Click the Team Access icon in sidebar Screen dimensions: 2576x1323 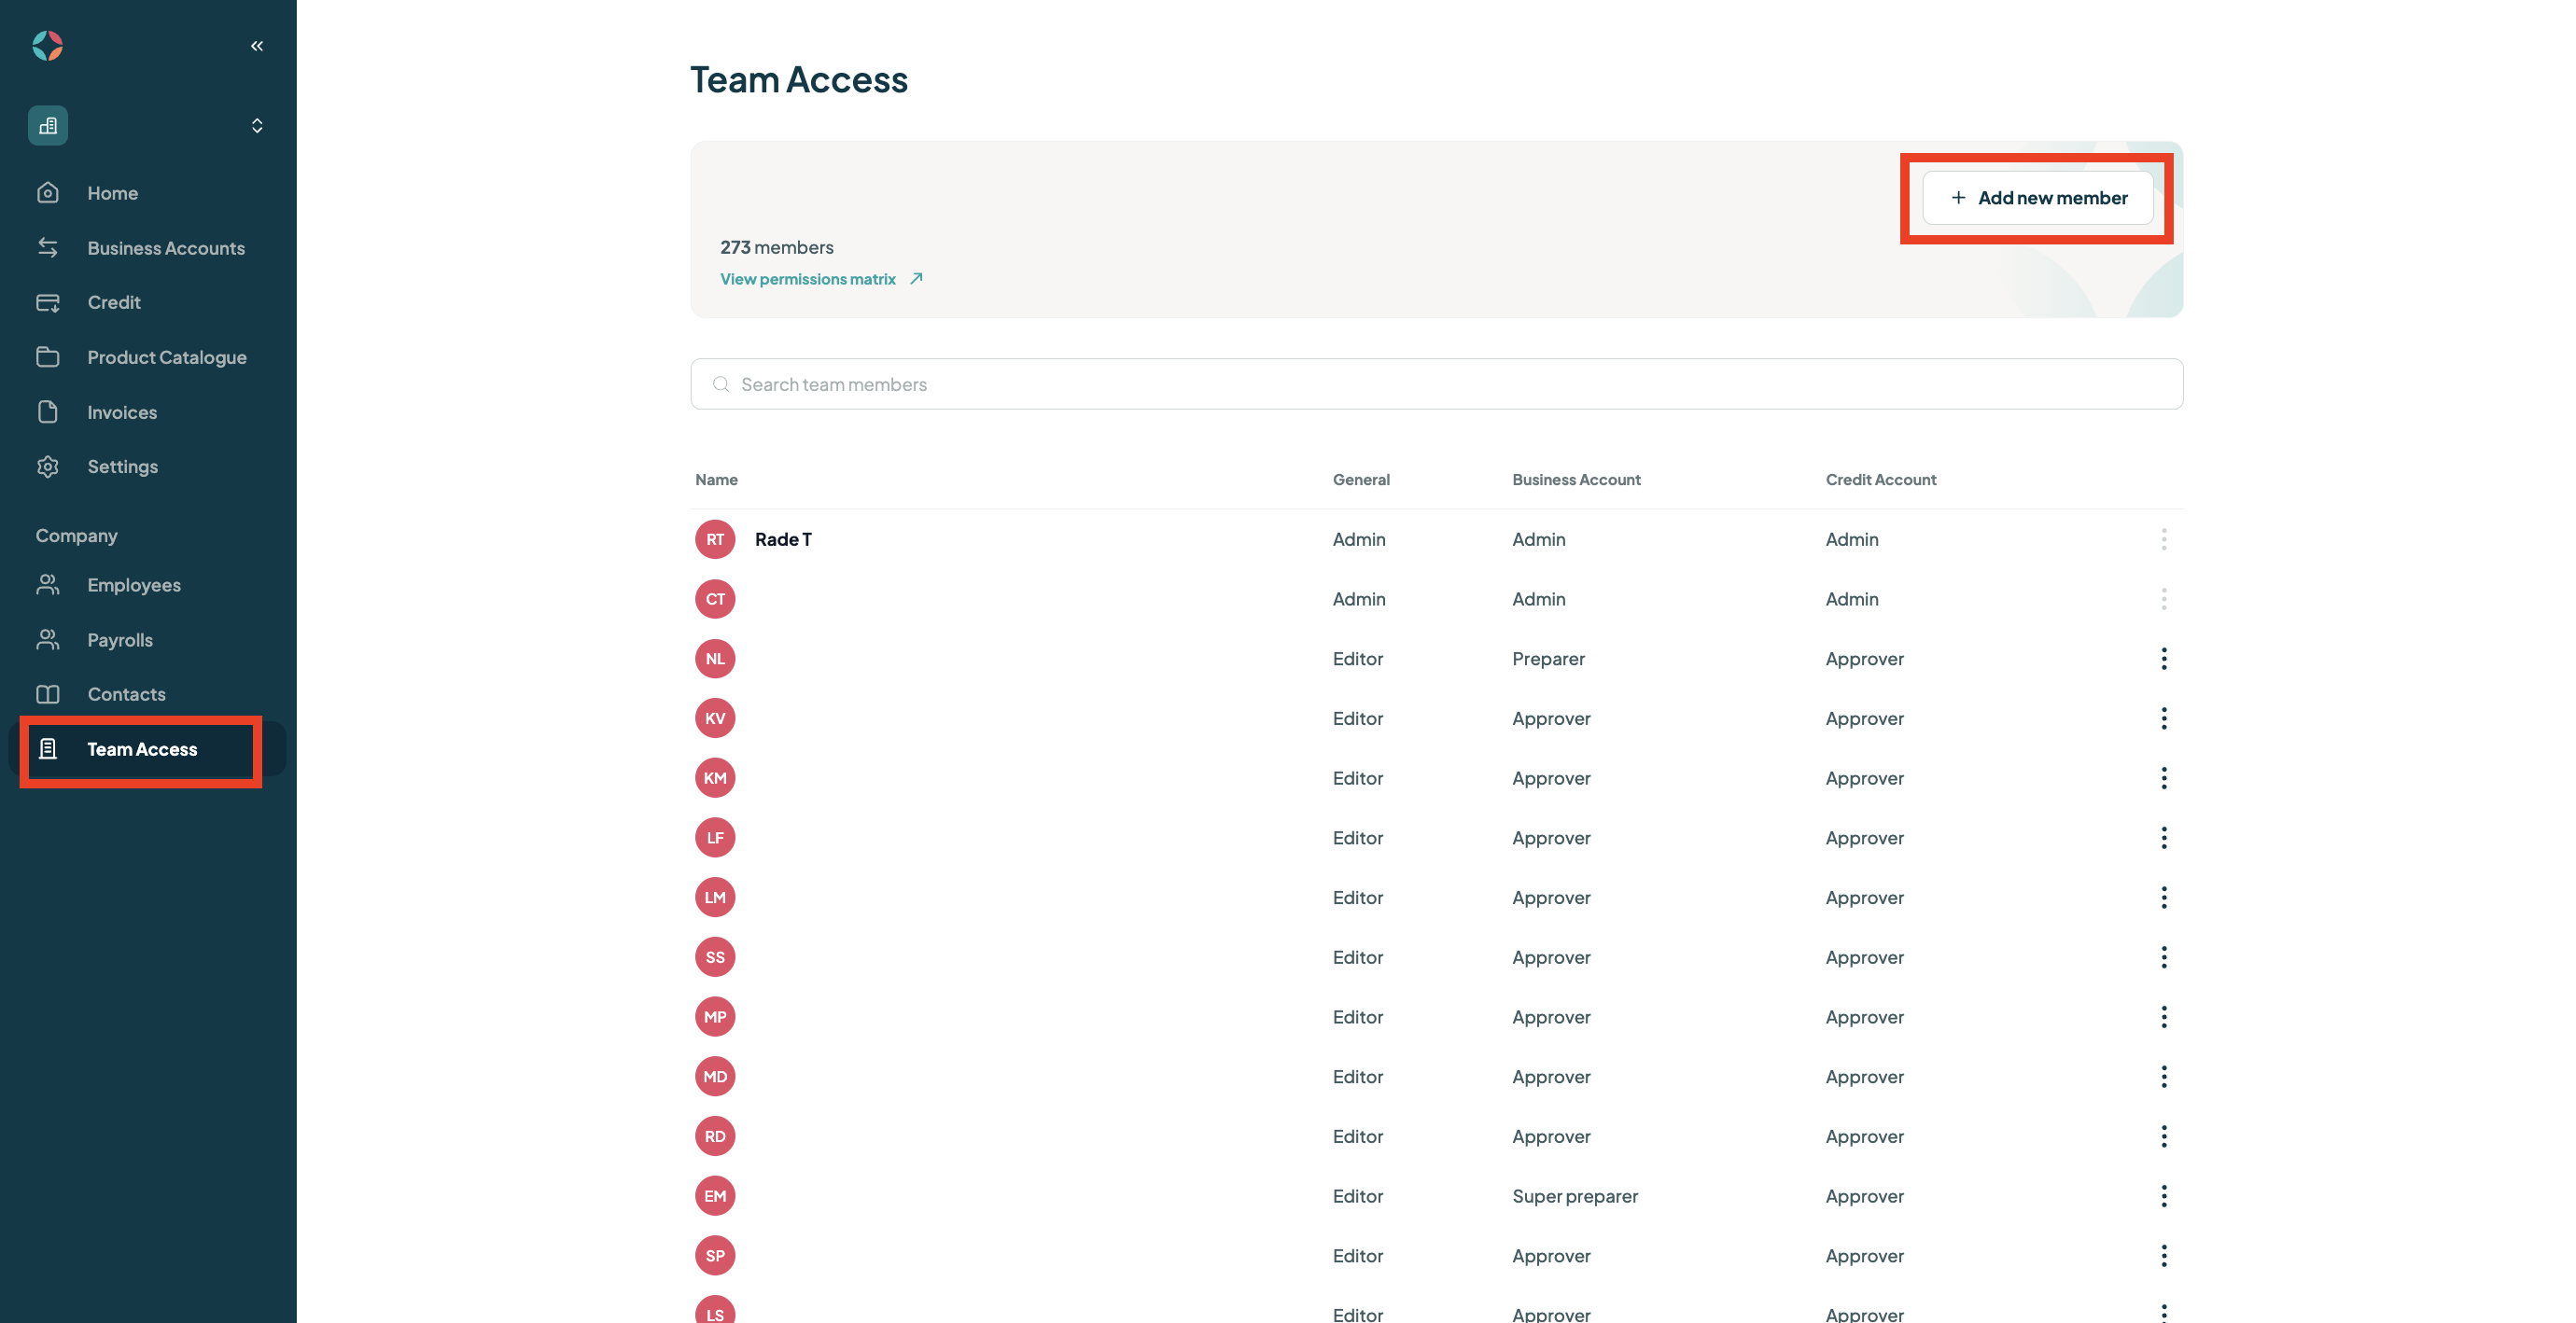(48, 748)
